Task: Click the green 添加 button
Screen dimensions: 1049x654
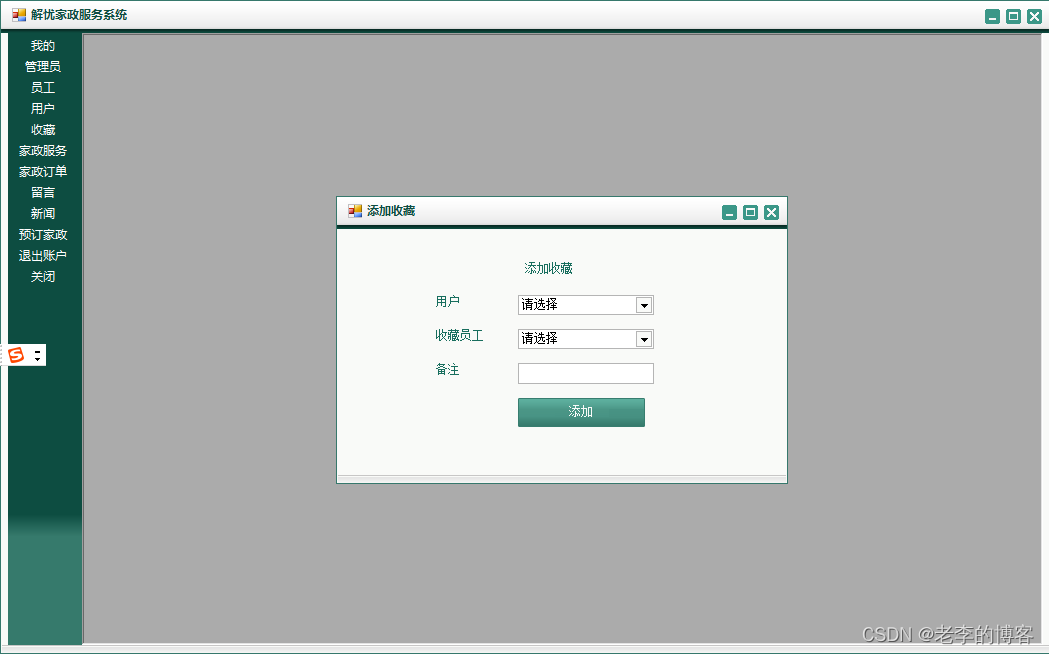Action: [581, 412]
